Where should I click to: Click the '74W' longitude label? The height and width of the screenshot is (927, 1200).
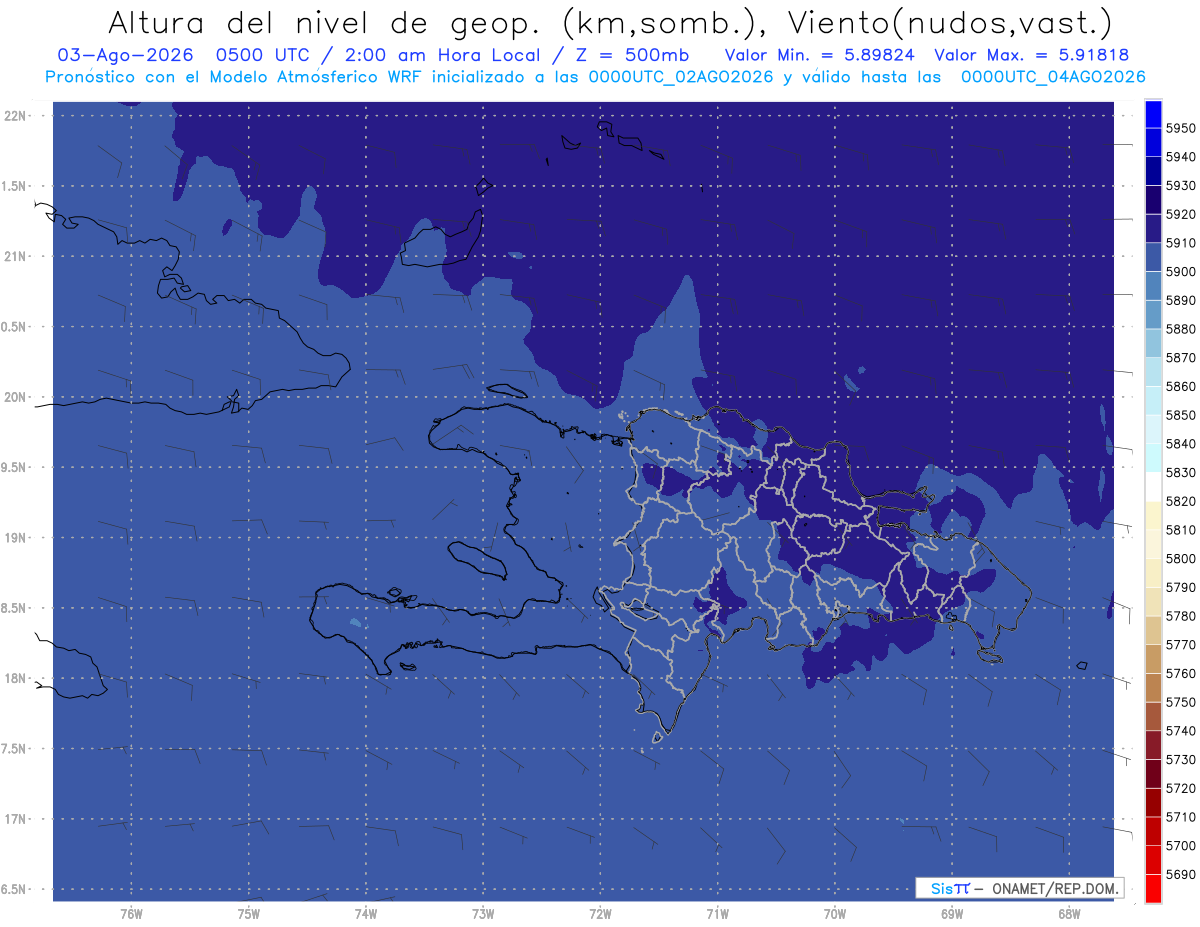[365, 914]
